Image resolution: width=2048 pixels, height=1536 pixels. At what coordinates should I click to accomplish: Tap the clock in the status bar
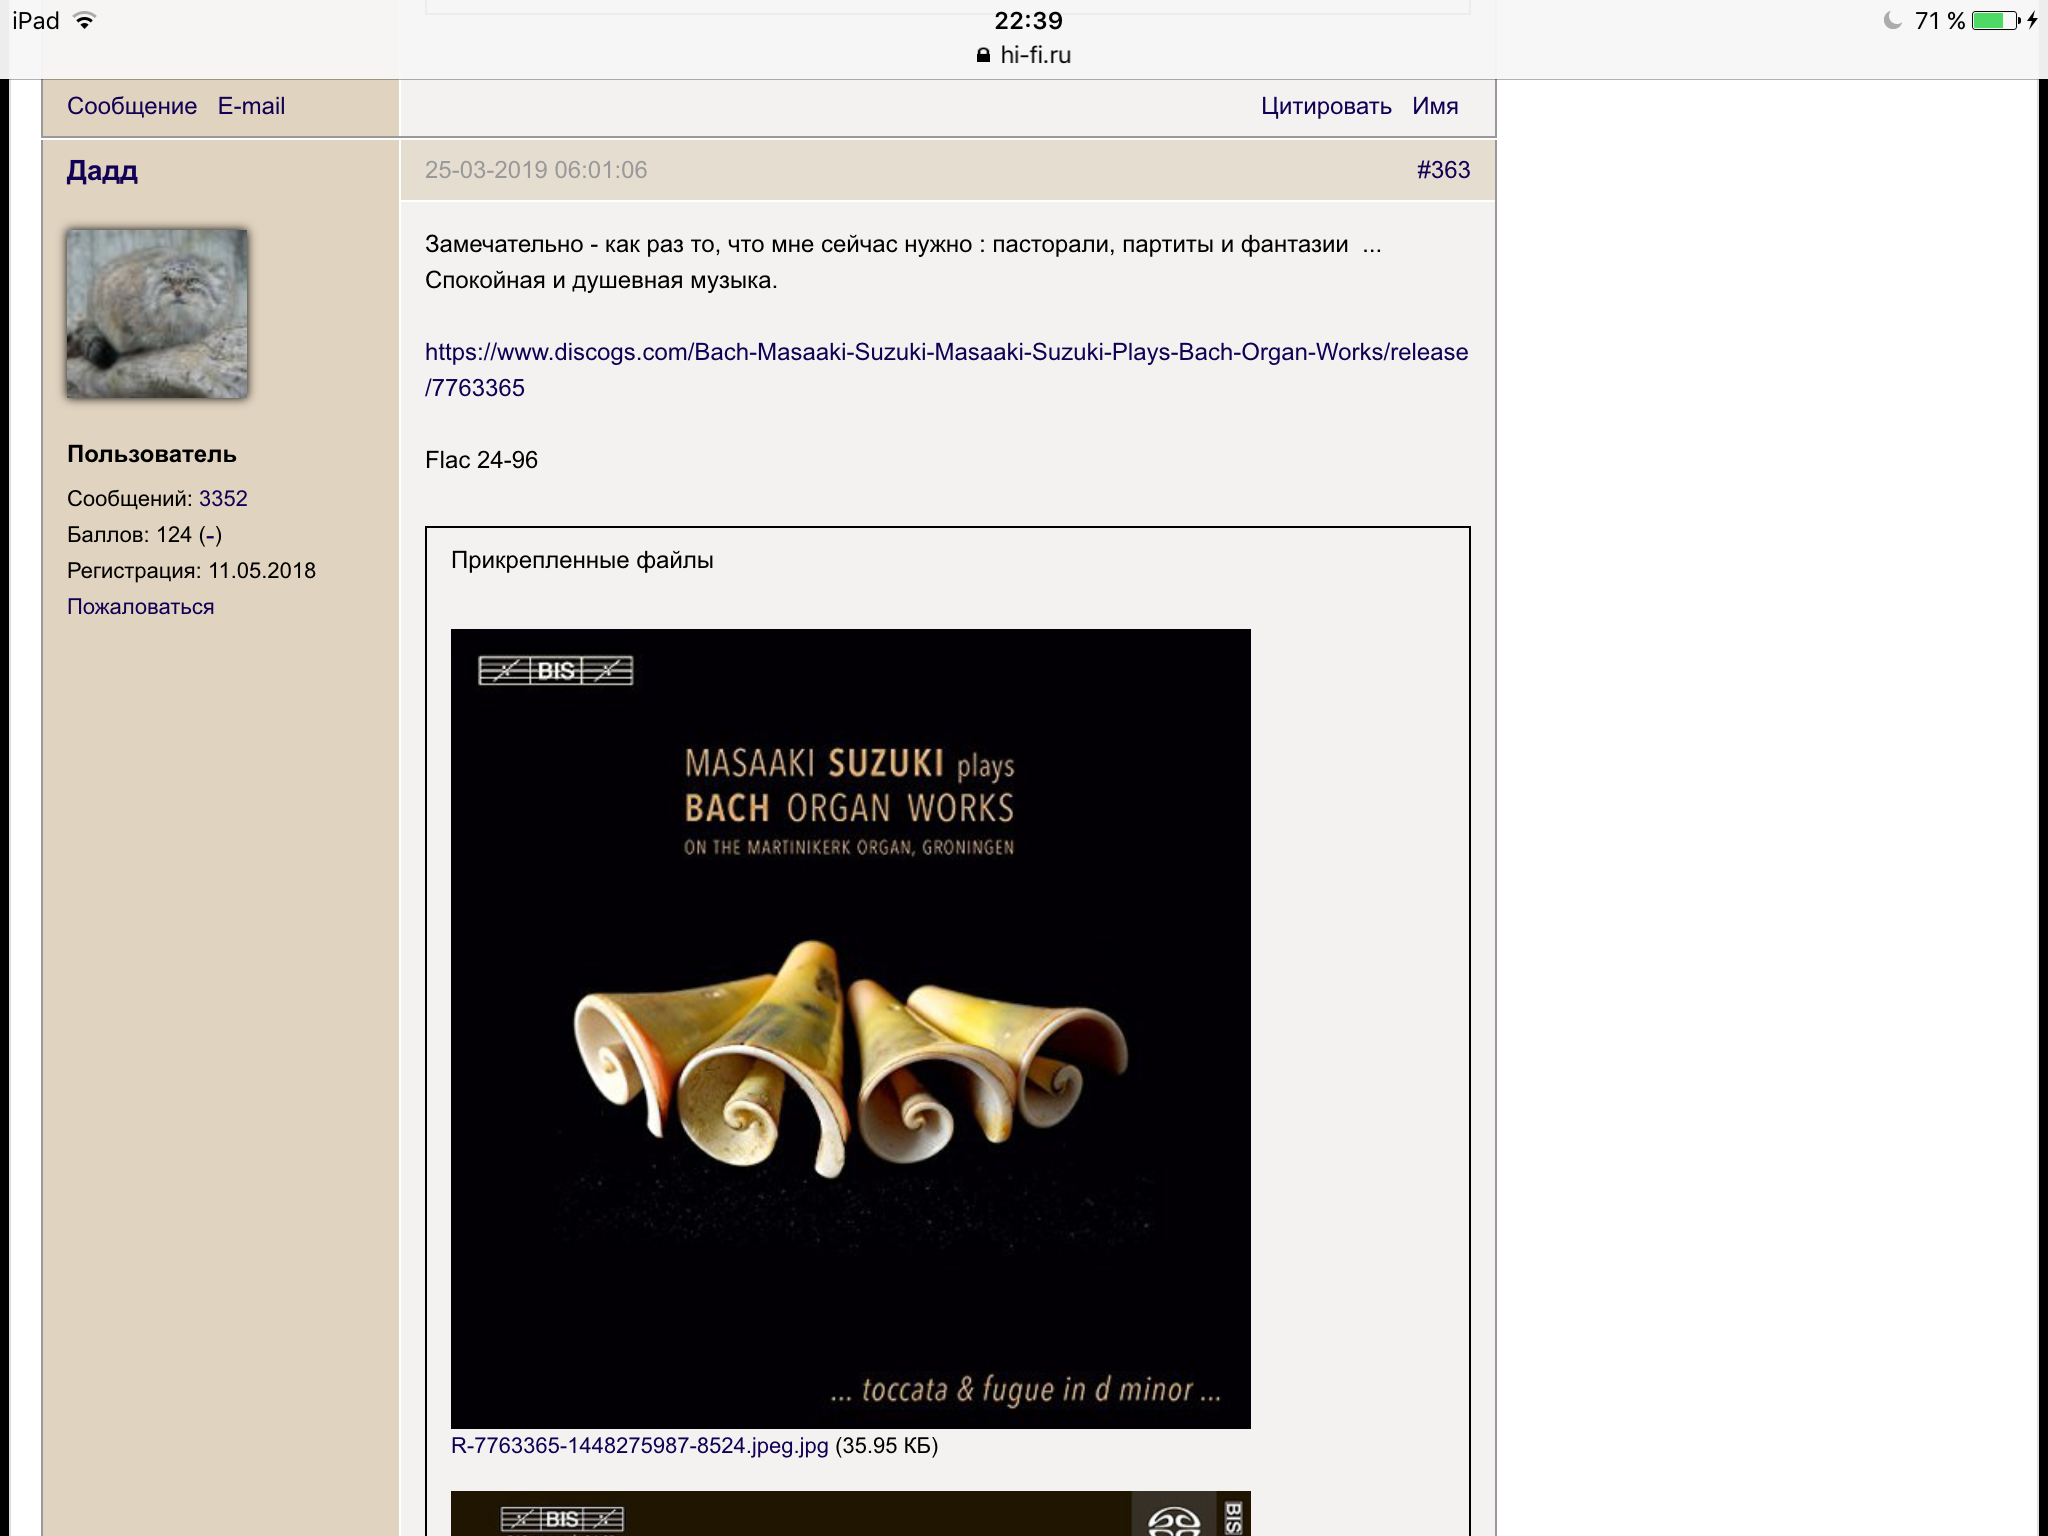(x=1028, y=21)
